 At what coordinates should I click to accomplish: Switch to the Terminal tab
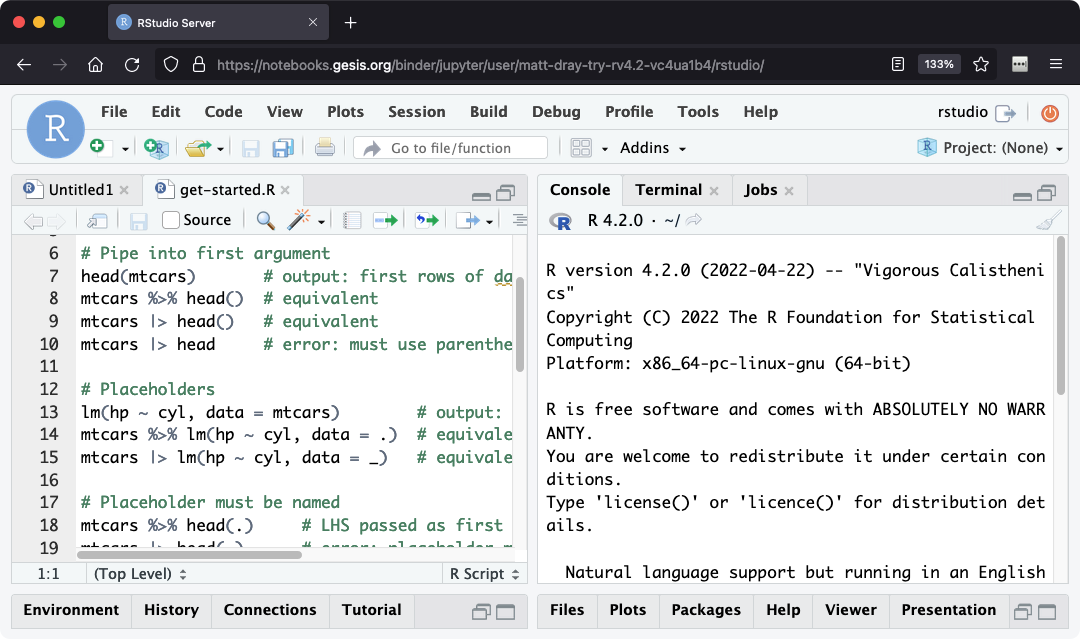point(667,189)
